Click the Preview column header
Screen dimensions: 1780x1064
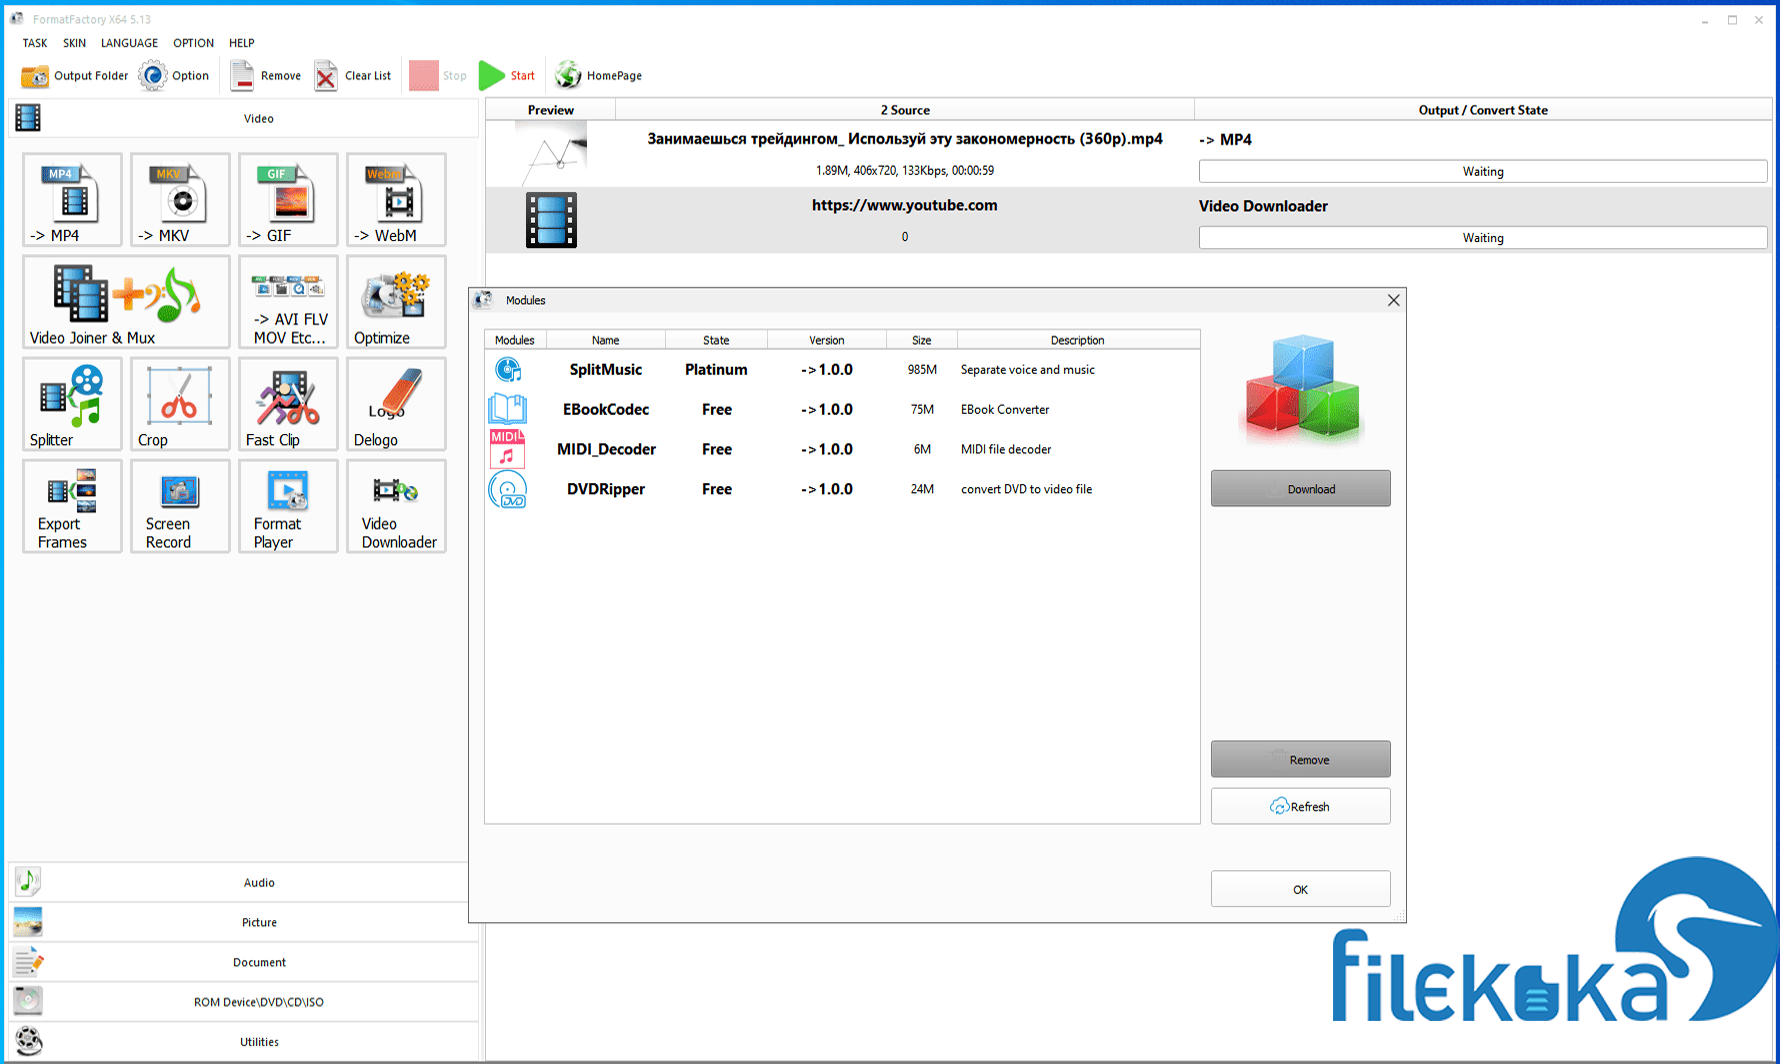point(551,110)
